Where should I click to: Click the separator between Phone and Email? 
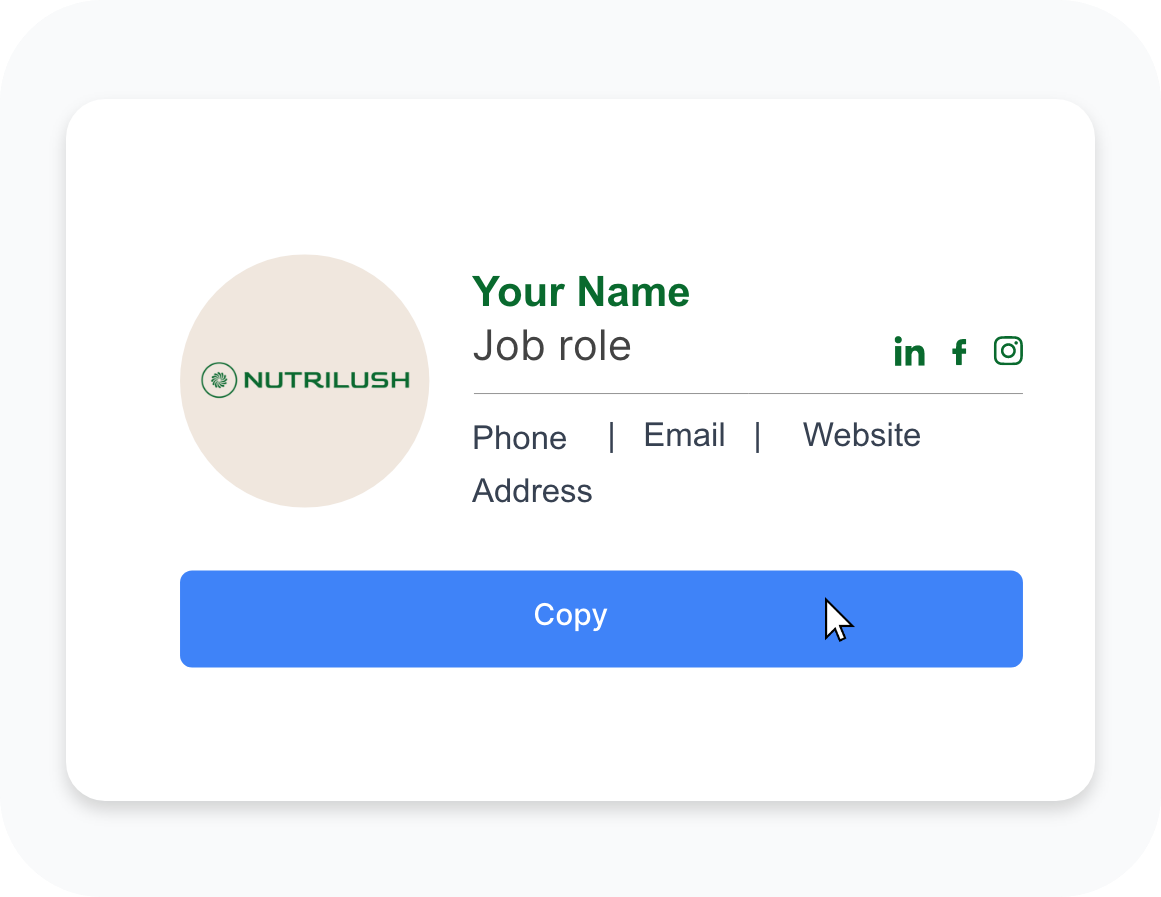[611, 437]
